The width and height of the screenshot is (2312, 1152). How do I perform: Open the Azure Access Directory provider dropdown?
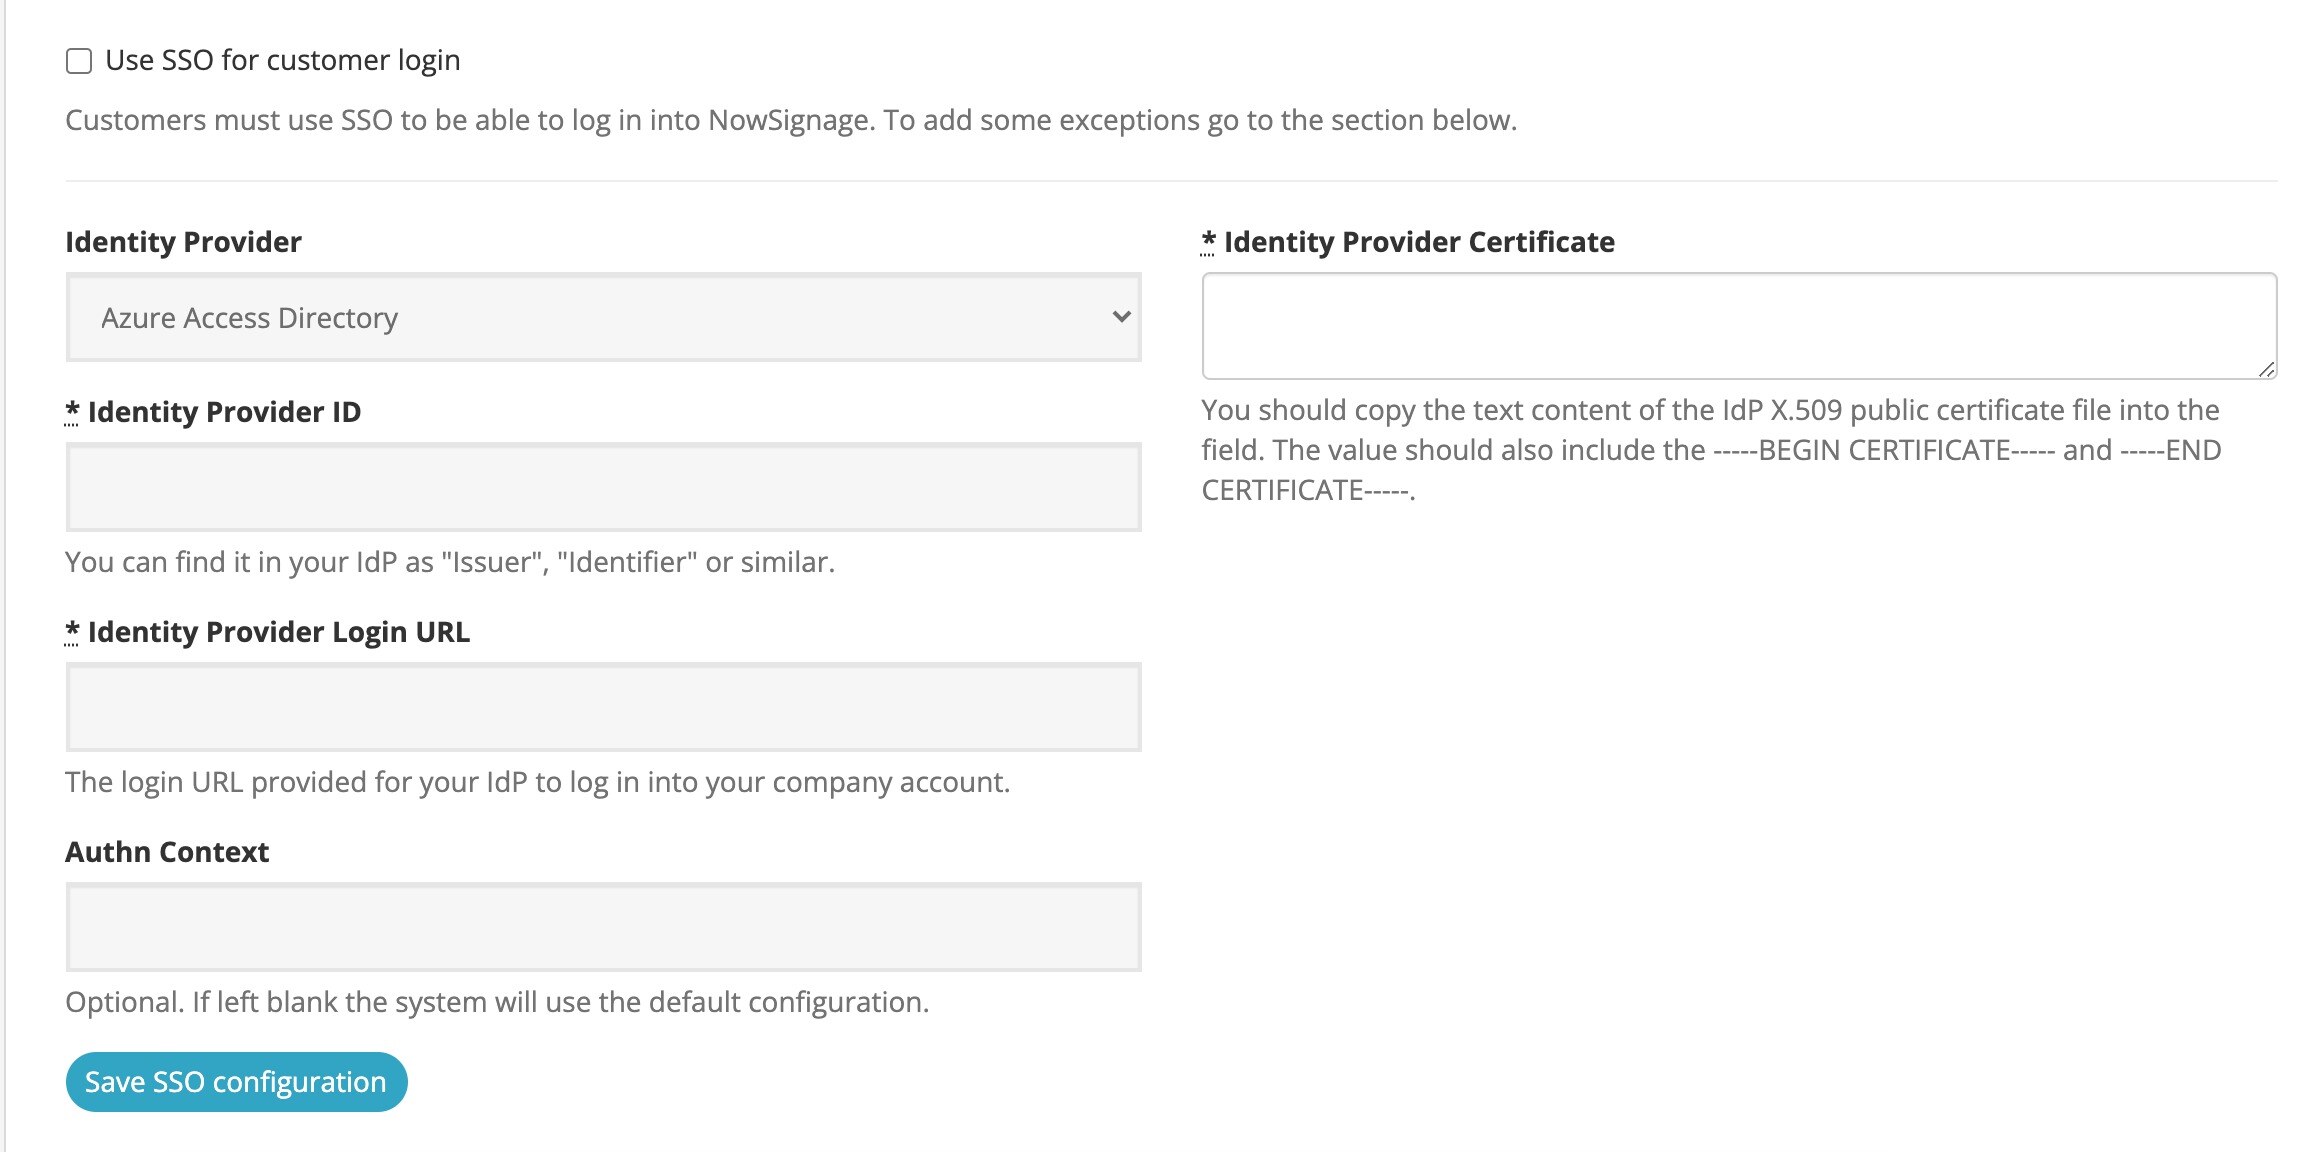tap(602, 318)
